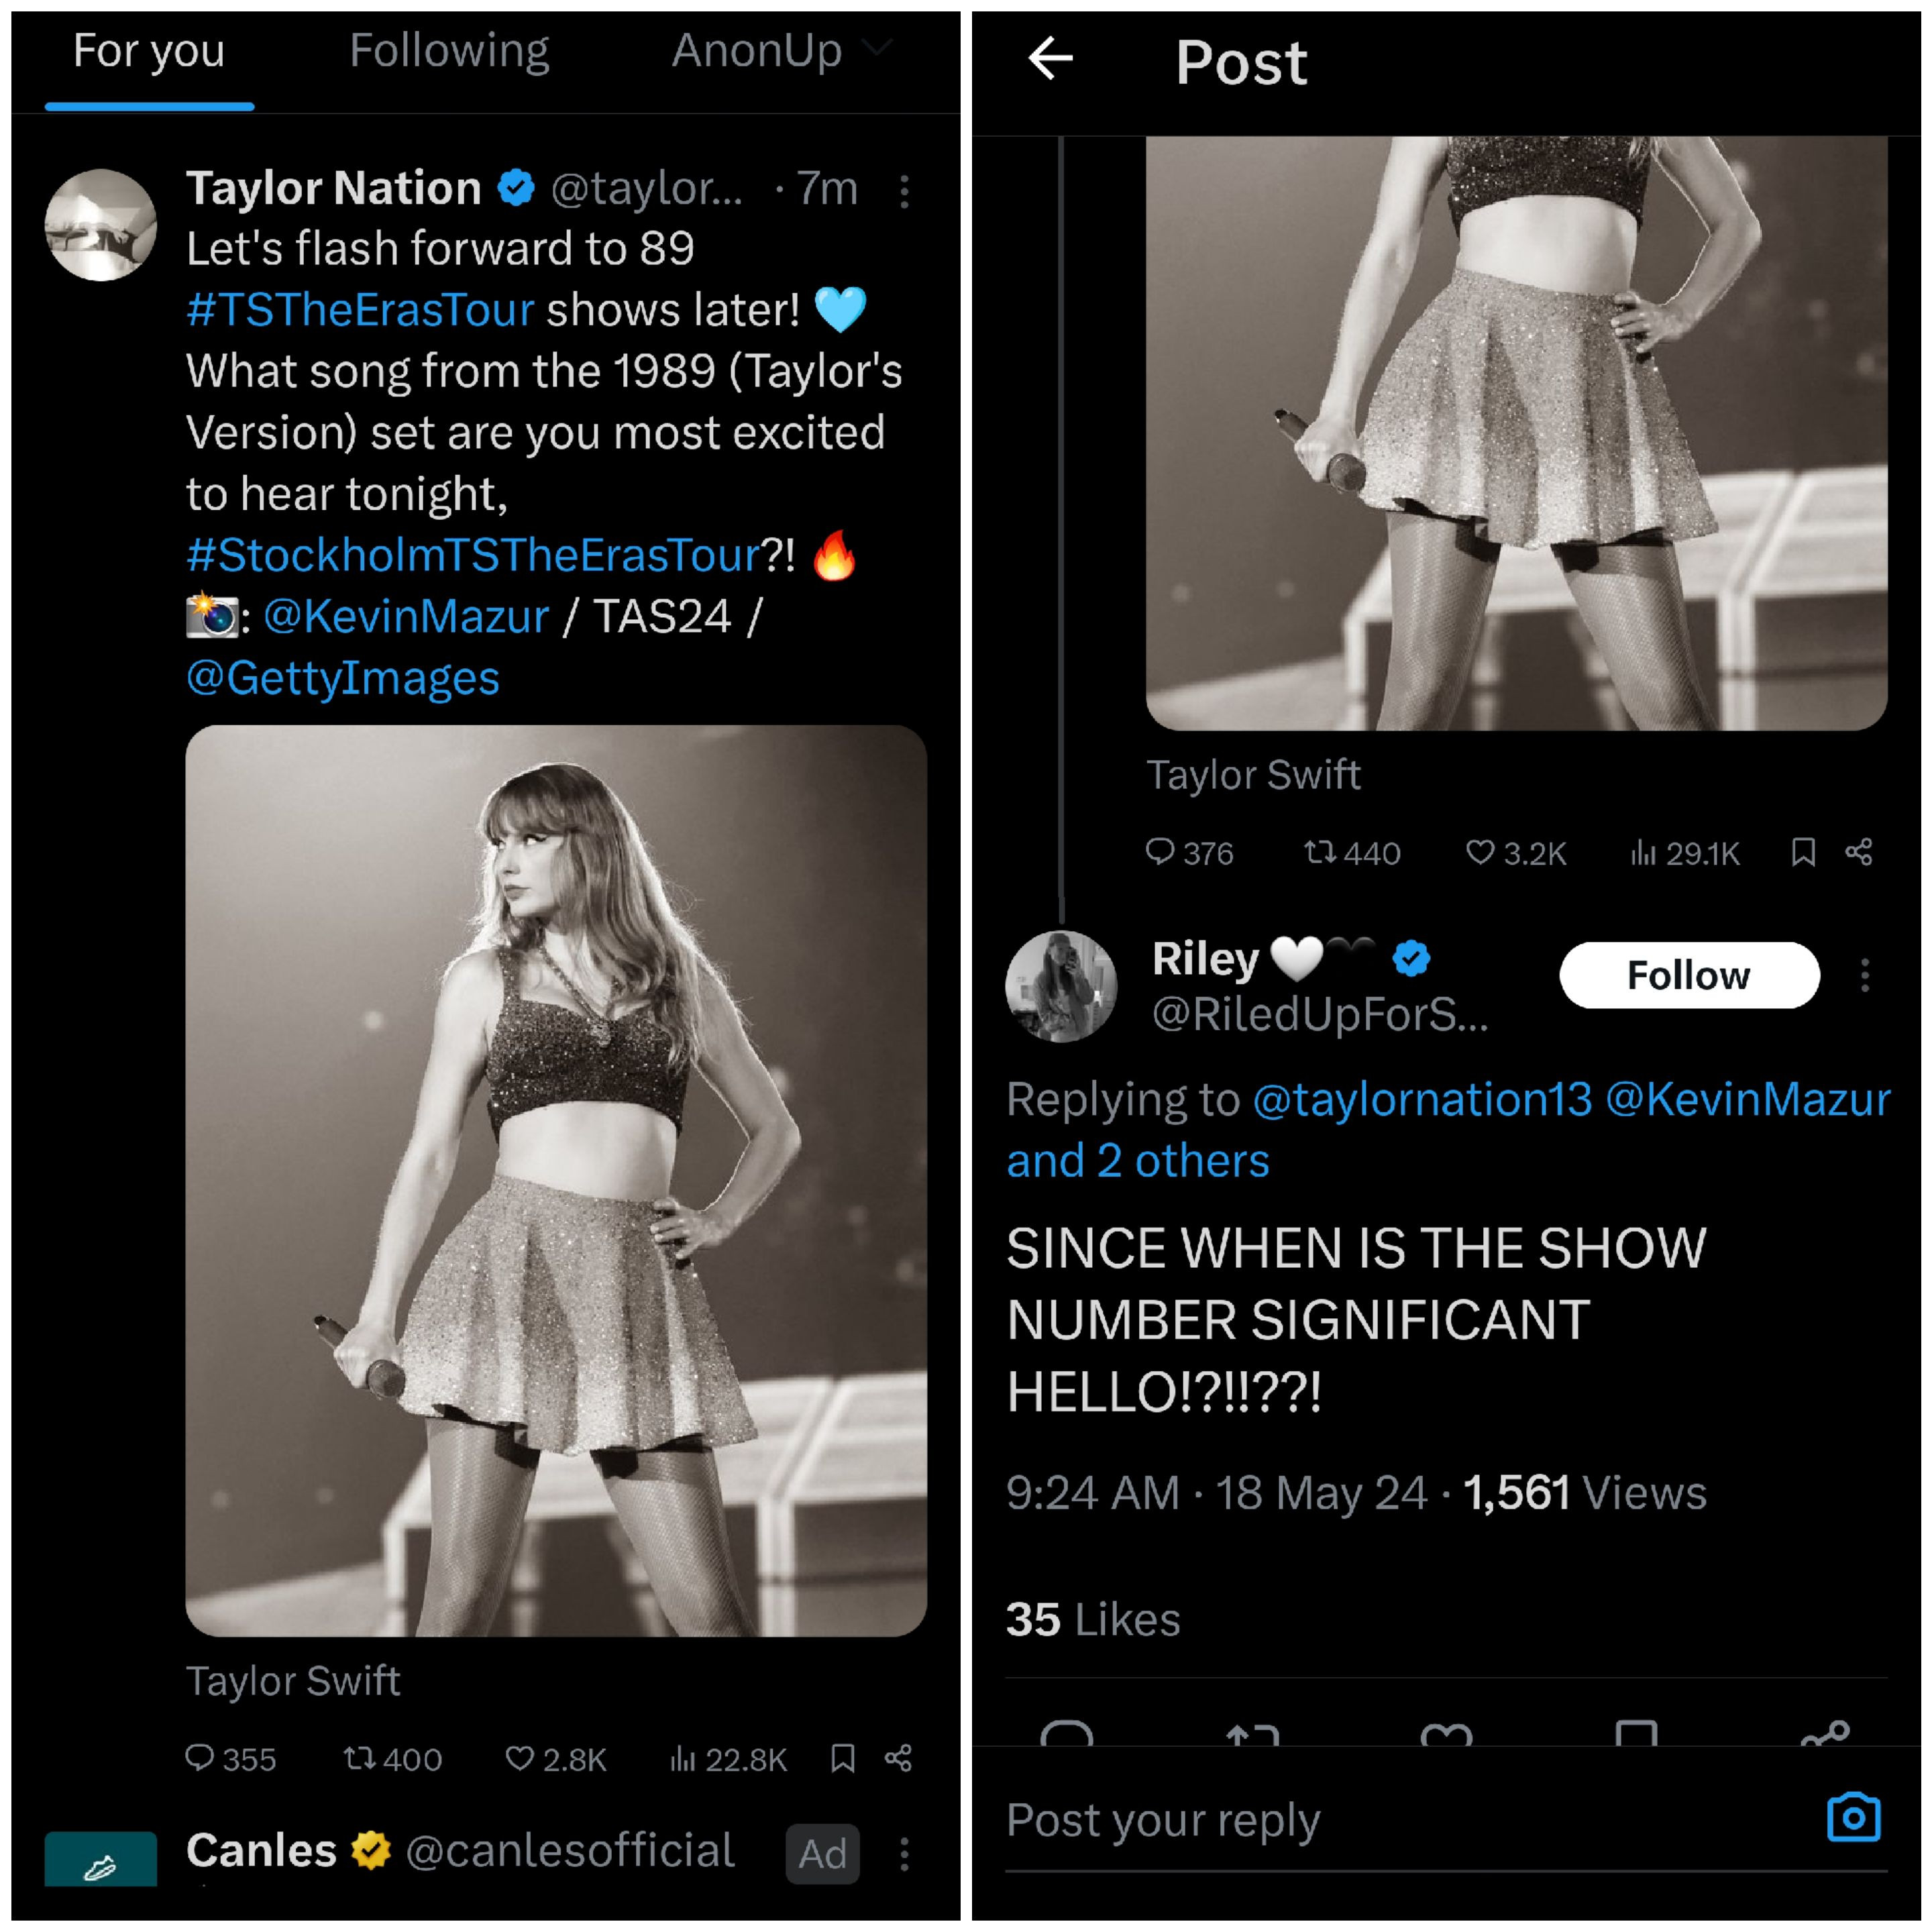
Task: Follow Riley's account
Action: coord(1688,975)
